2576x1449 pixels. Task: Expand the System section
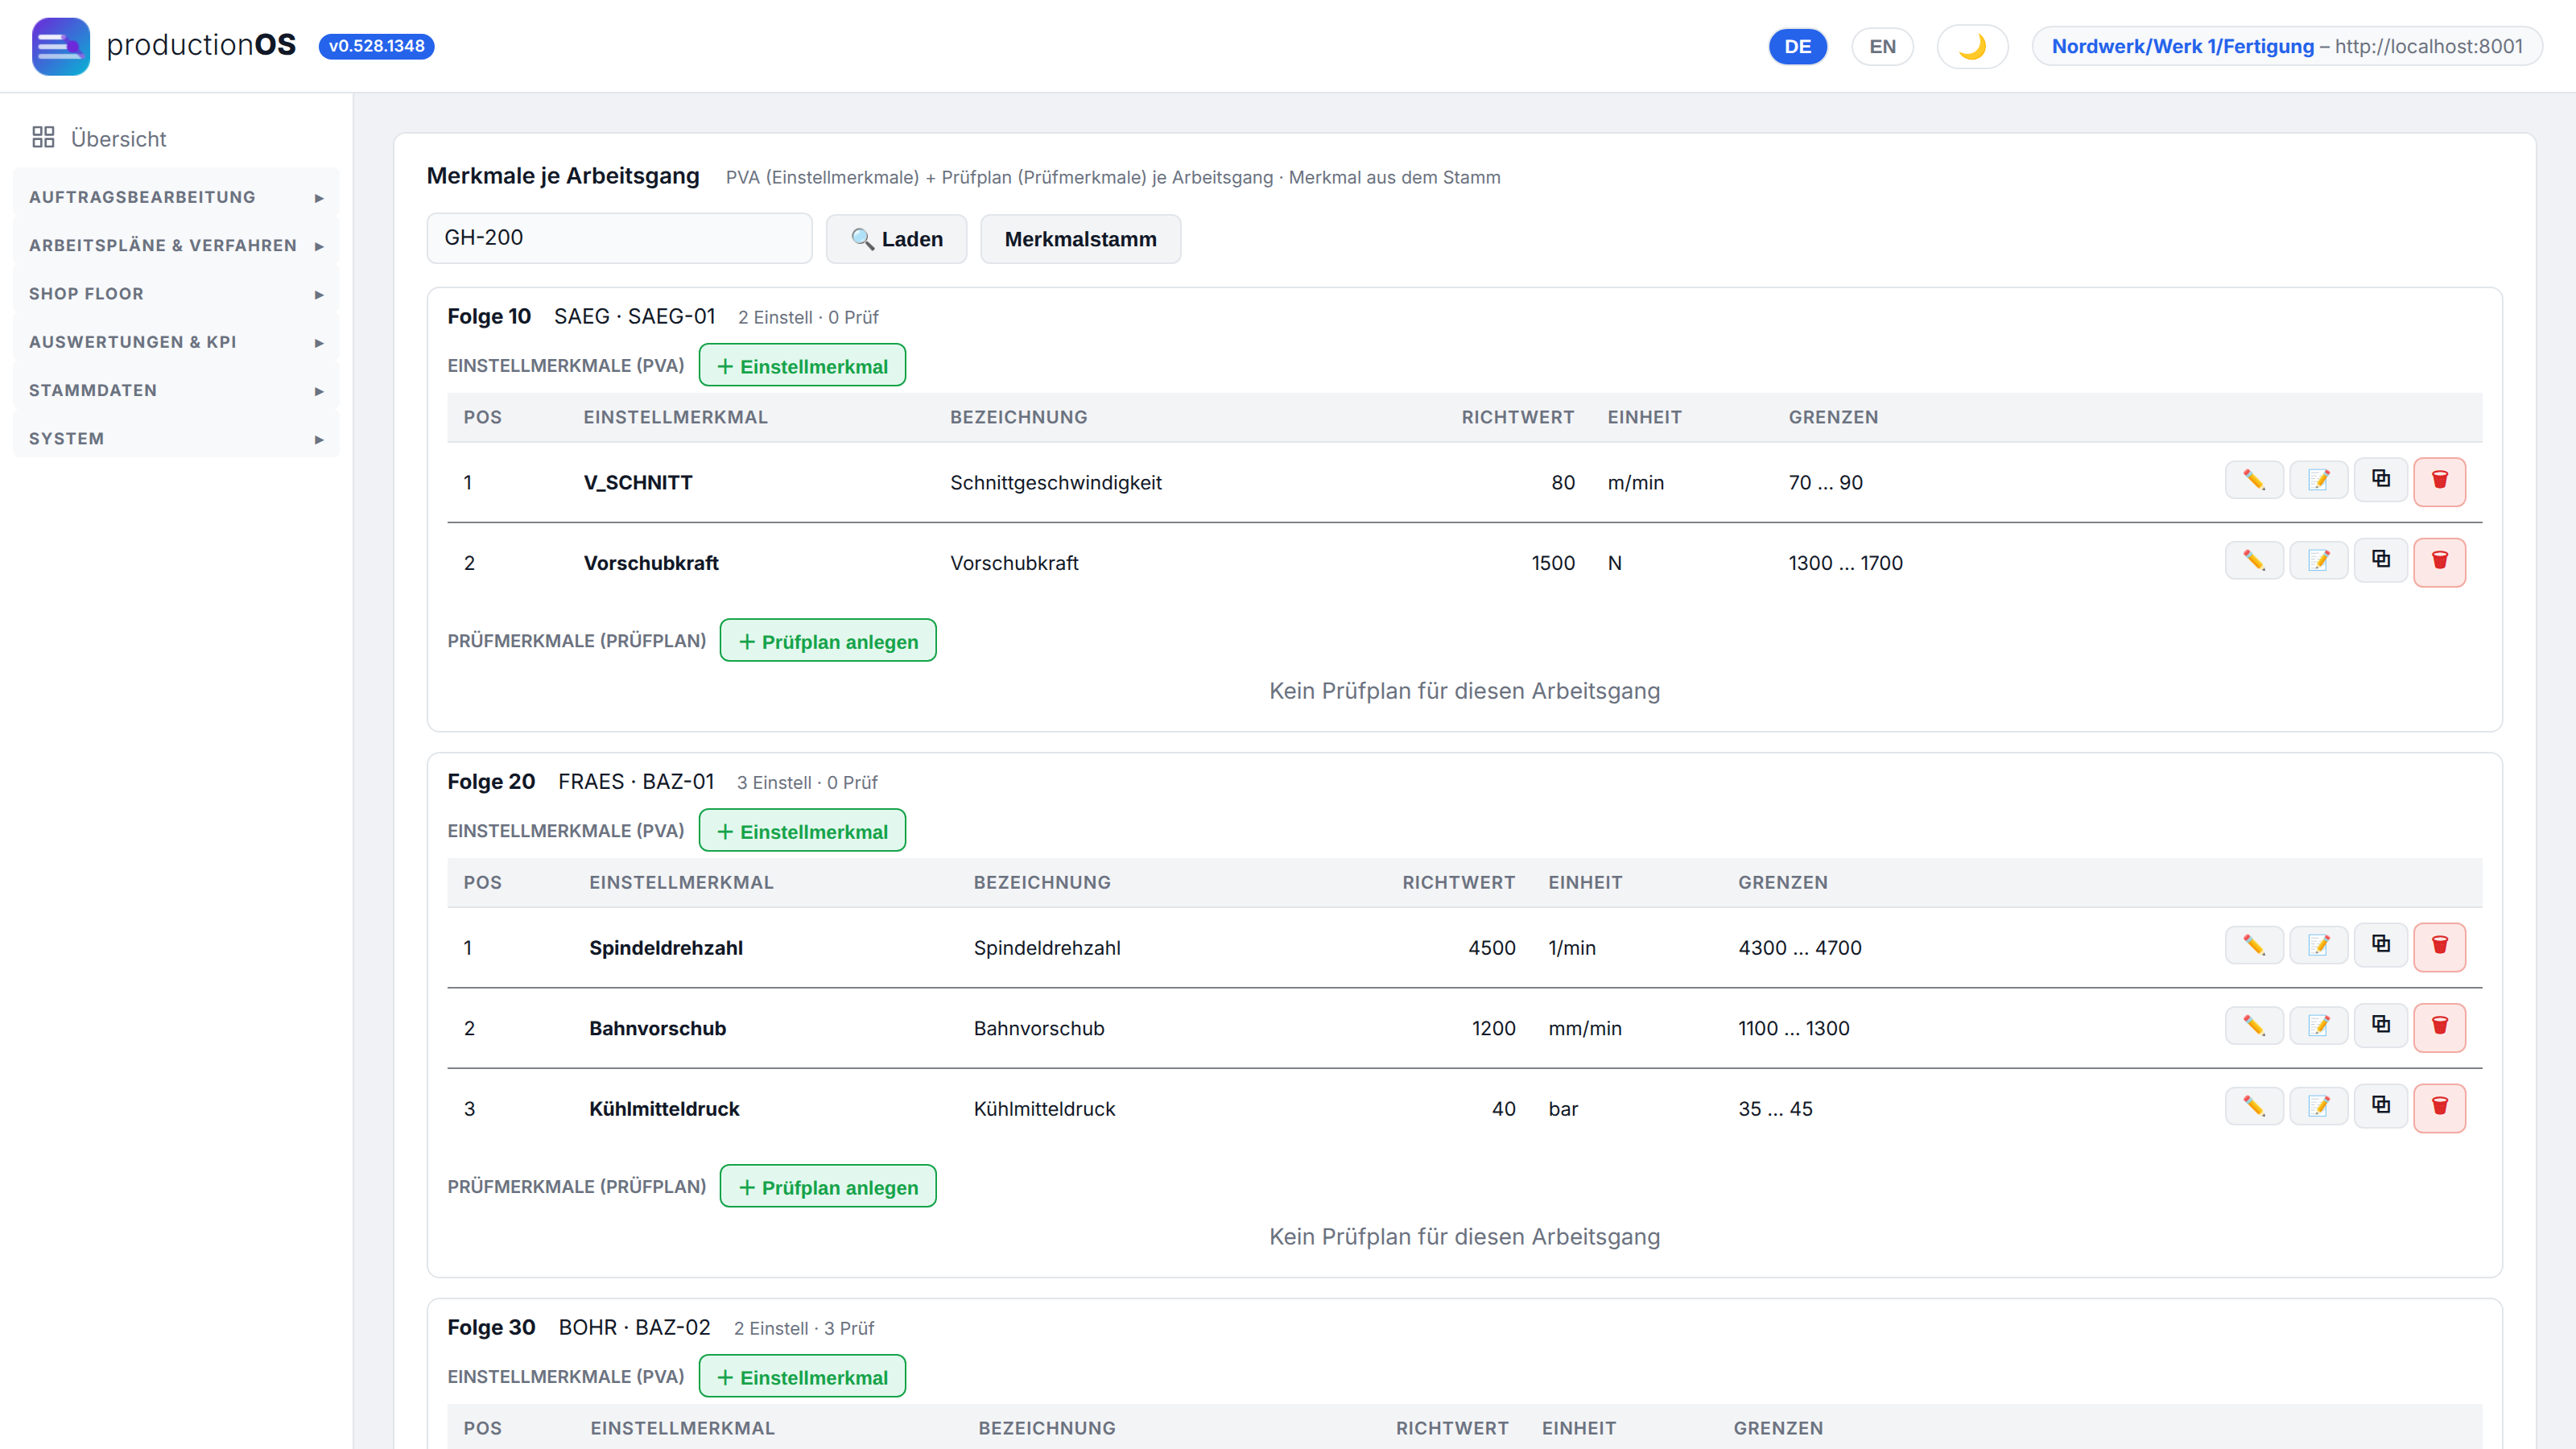pos(176,438)
